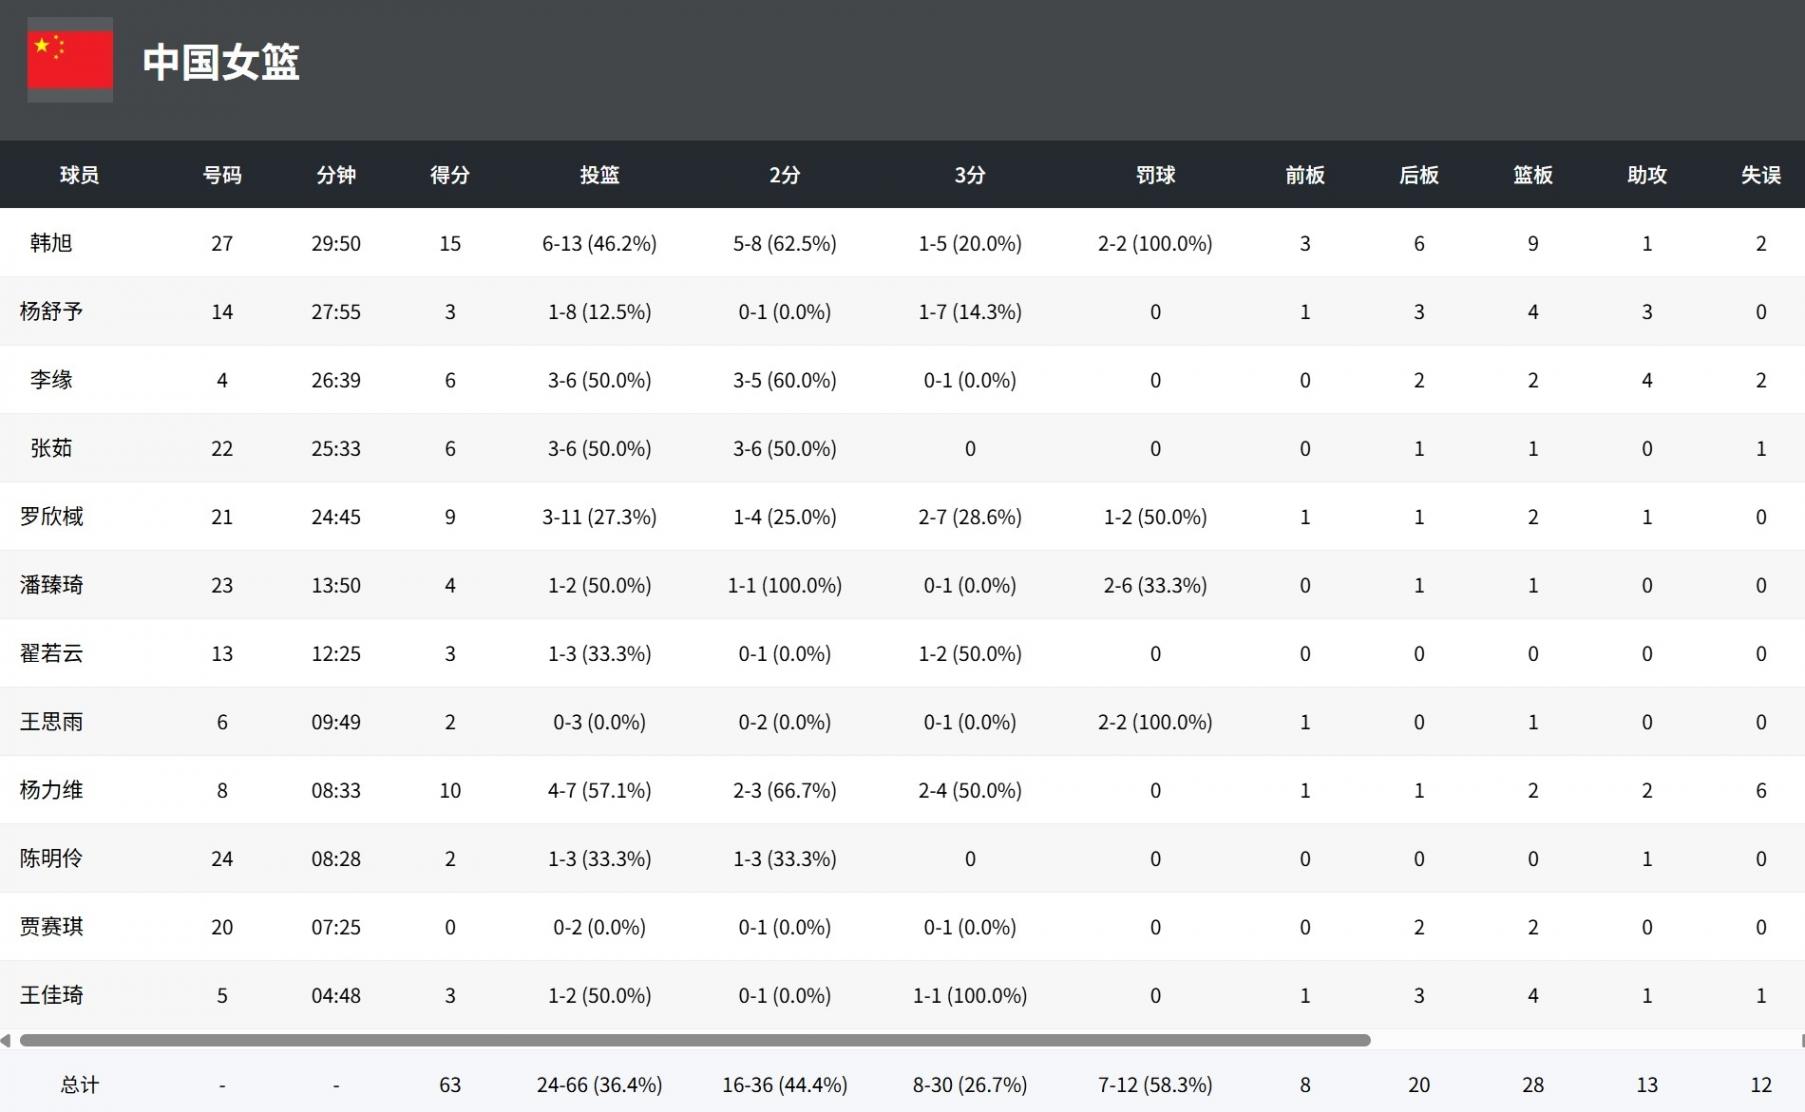This screenshot has height=1112, width=1805.
Task: Click the 球员 column header
Action: click(x=79, y=175)
